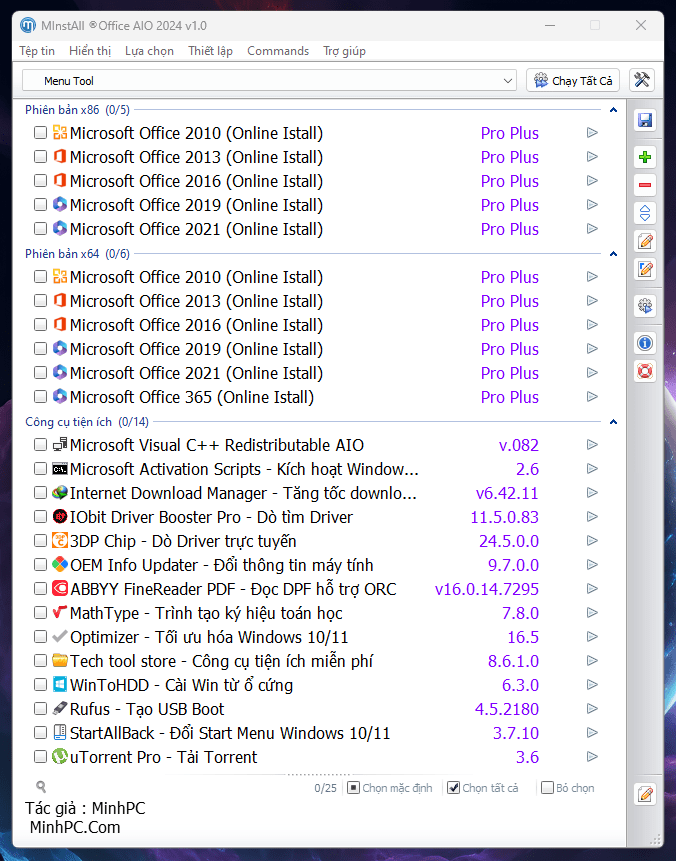Image resolution: width=676 pixels, height=861 pixels.
Task: Click the red lifebuoy help icon
Action: 645,371
